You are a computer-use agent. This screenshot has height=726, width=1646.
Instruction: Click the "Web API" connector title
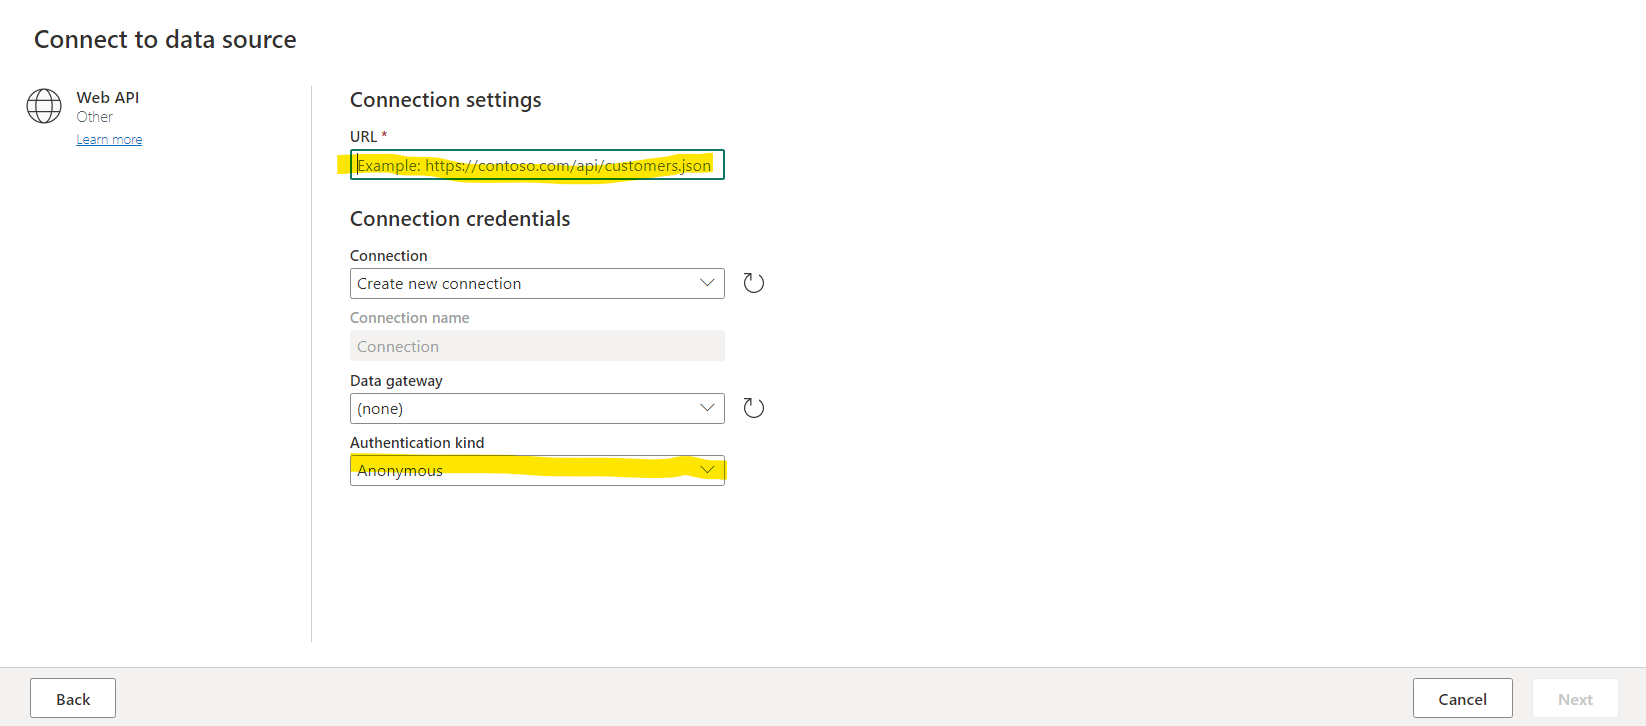click(108, 98)
